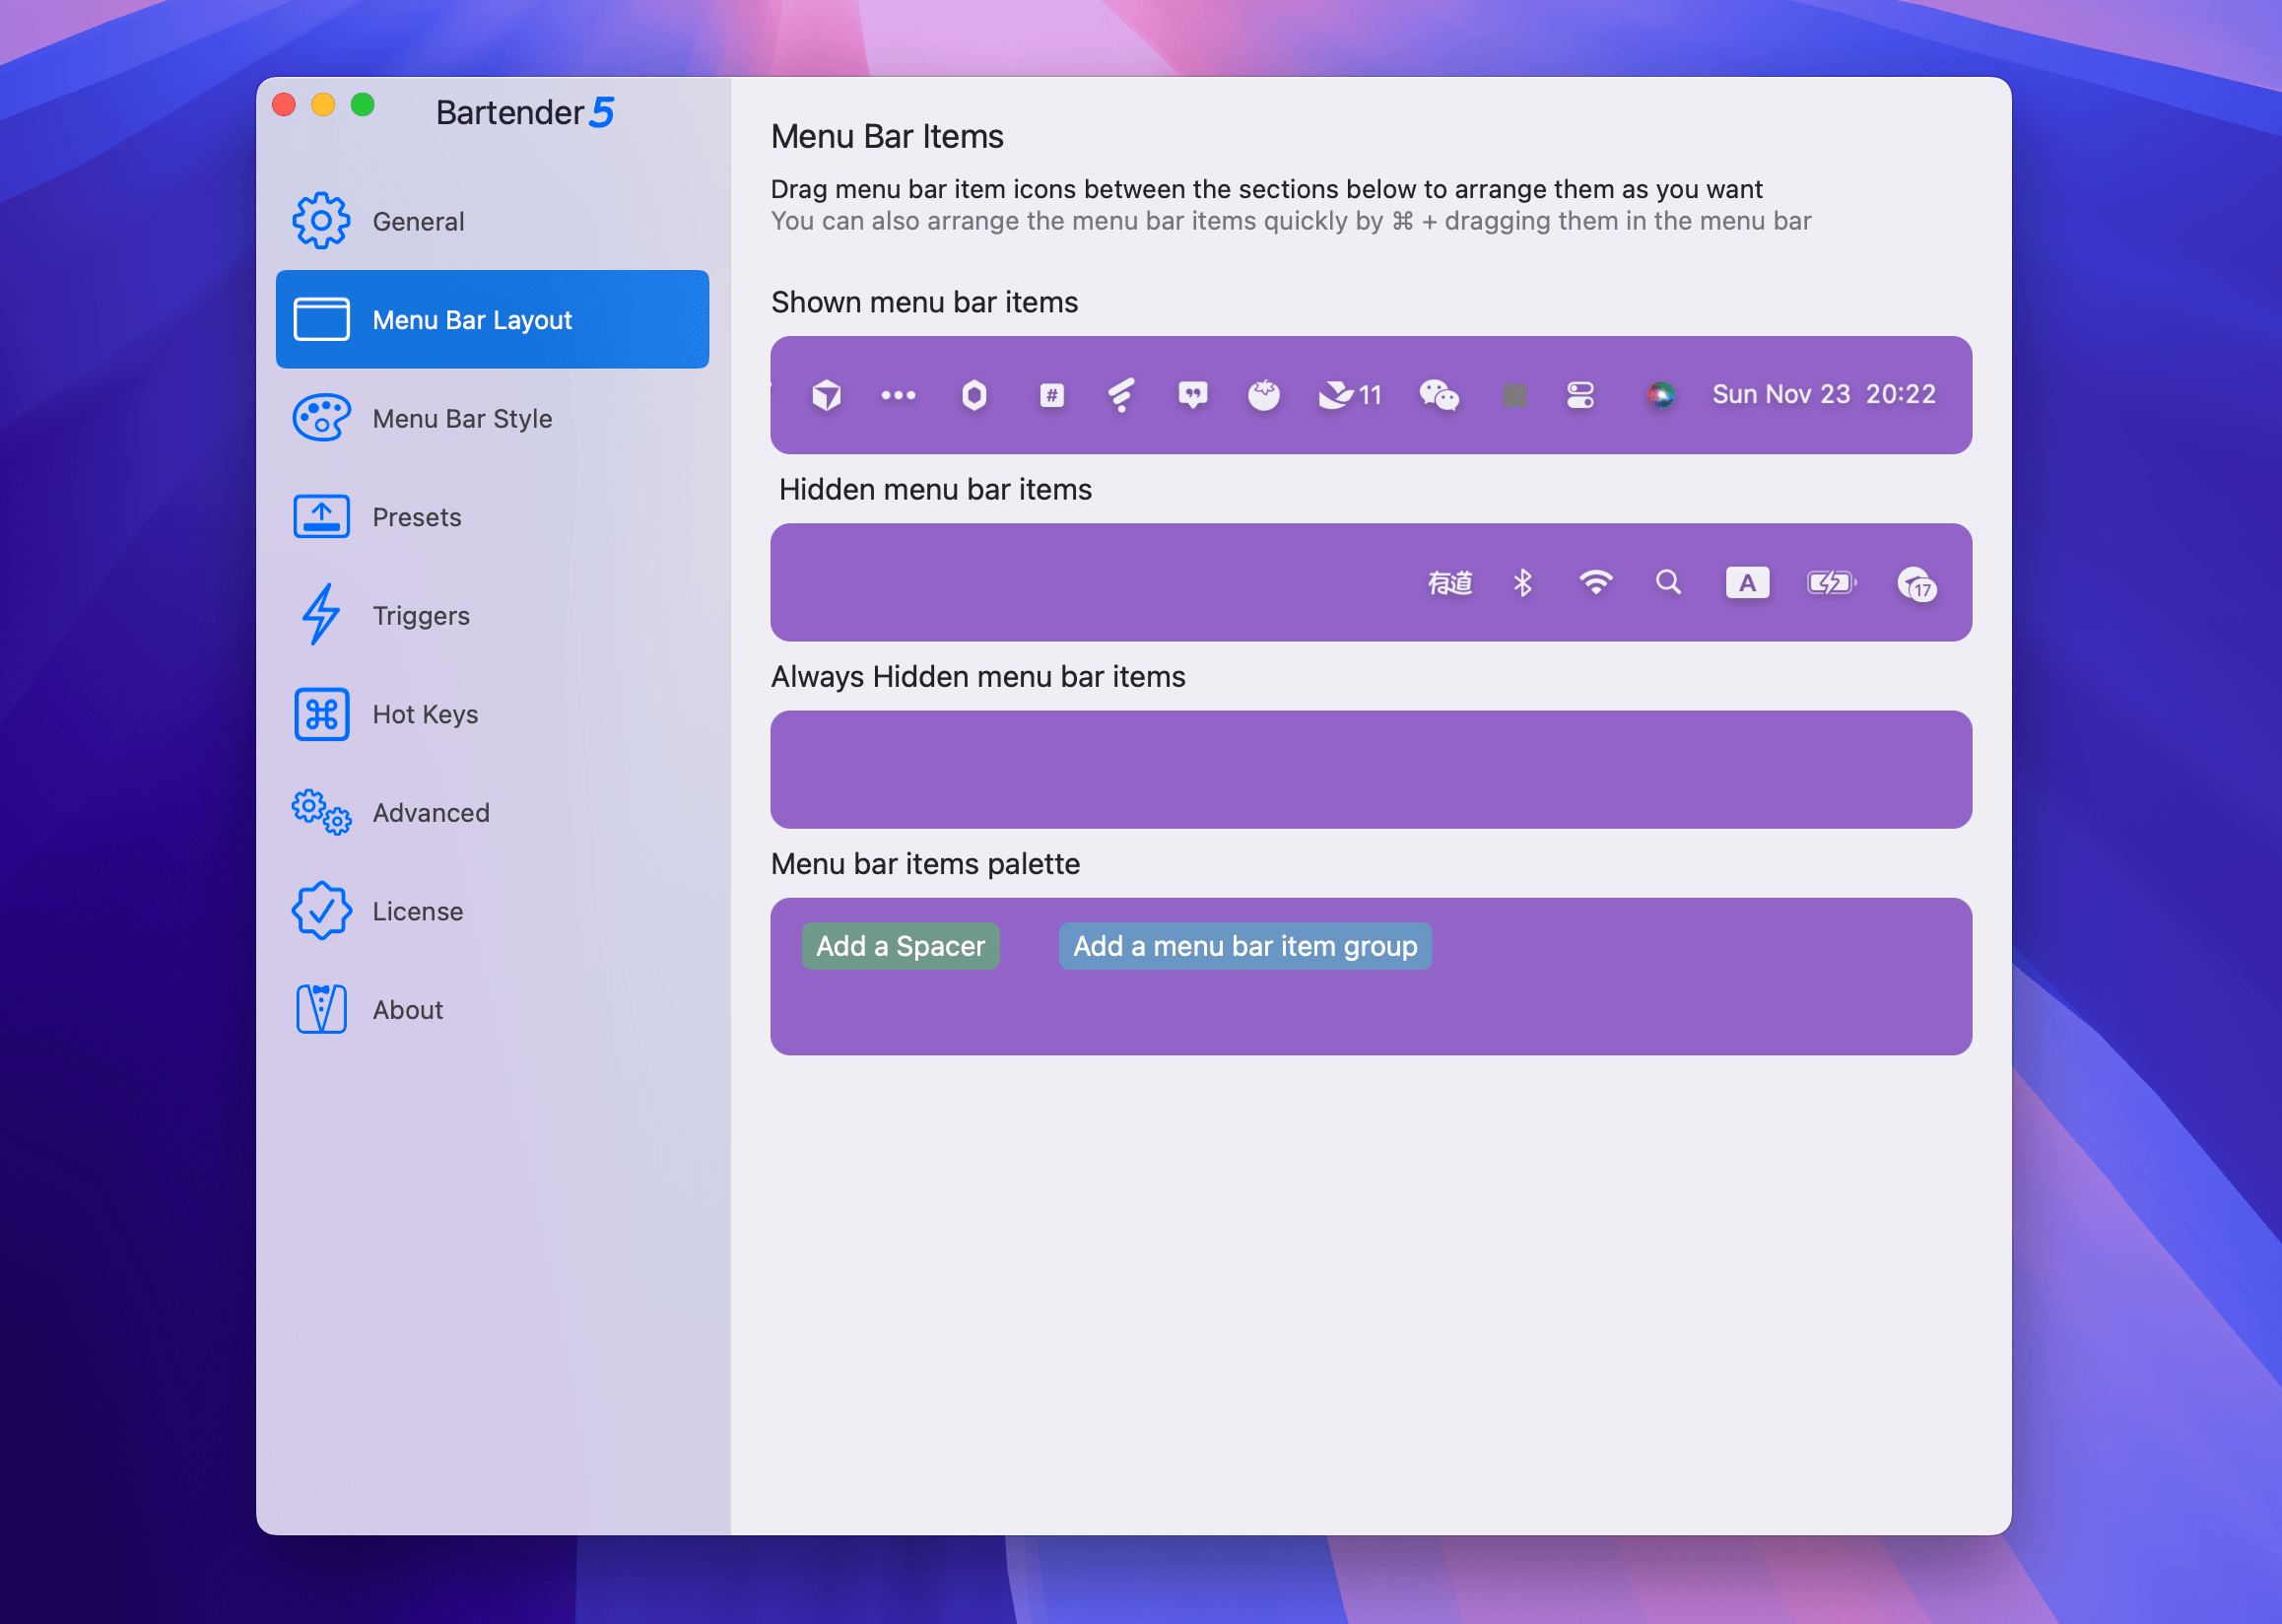Open the General settings tab

coord(418,221)
